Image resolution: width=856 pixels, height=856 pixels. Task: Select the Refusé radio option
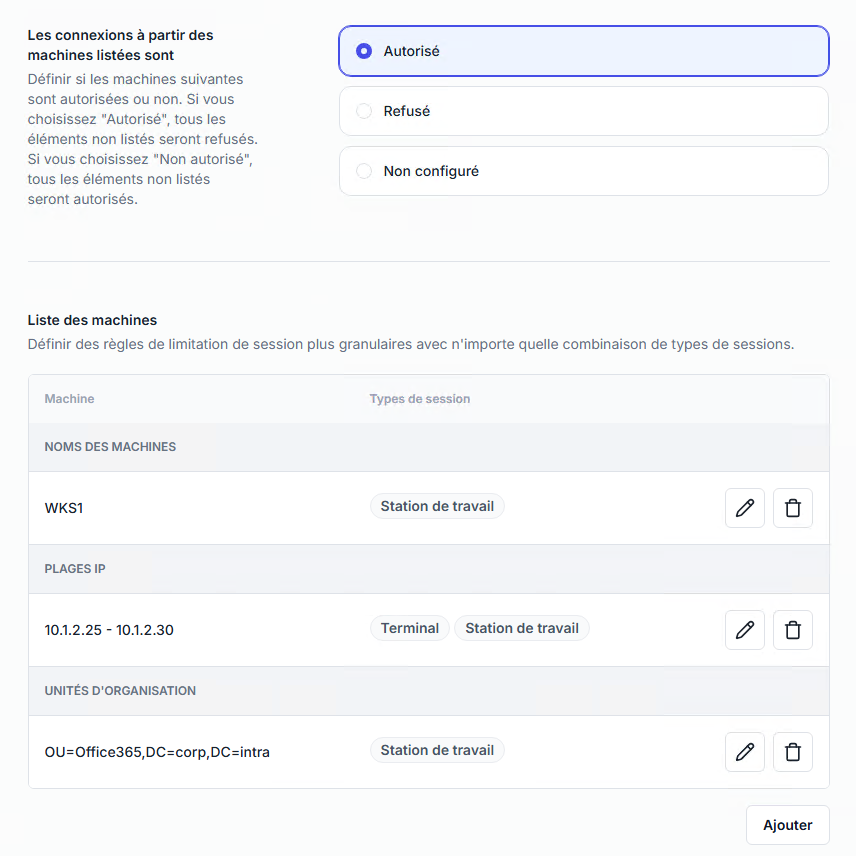click(364, 111)
